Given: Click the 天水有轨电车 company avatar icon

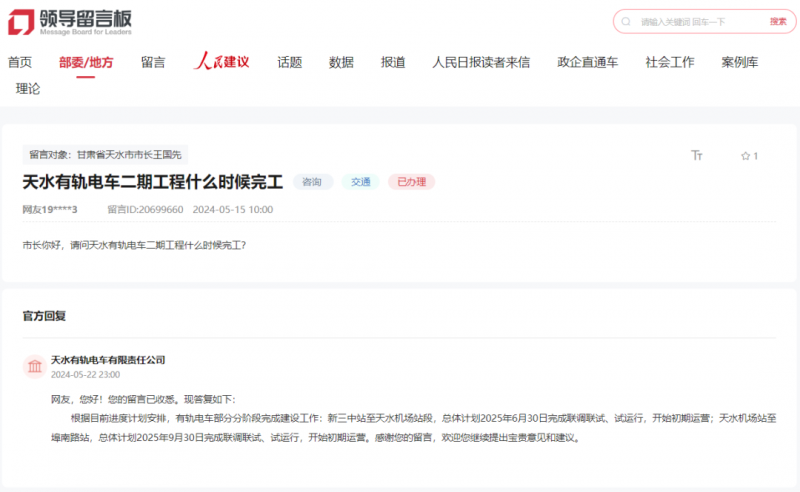Looking at the screenshot, I should tap(35, 366).
